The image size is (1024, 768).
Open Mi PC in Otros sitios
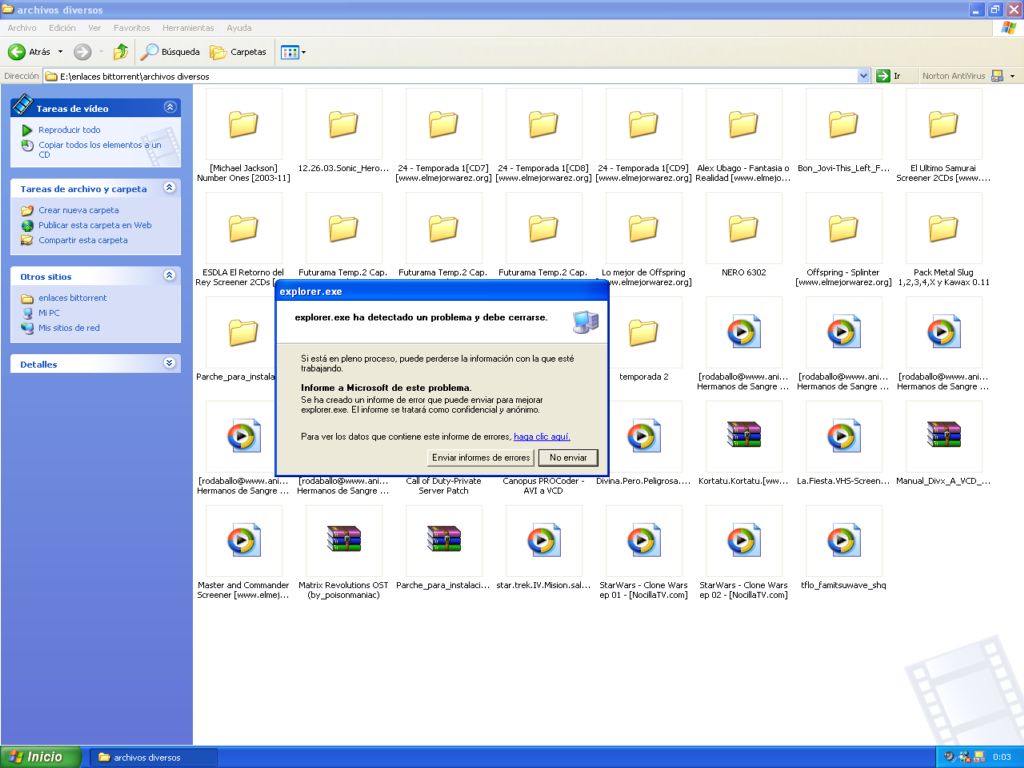click(x=49, y=313)
